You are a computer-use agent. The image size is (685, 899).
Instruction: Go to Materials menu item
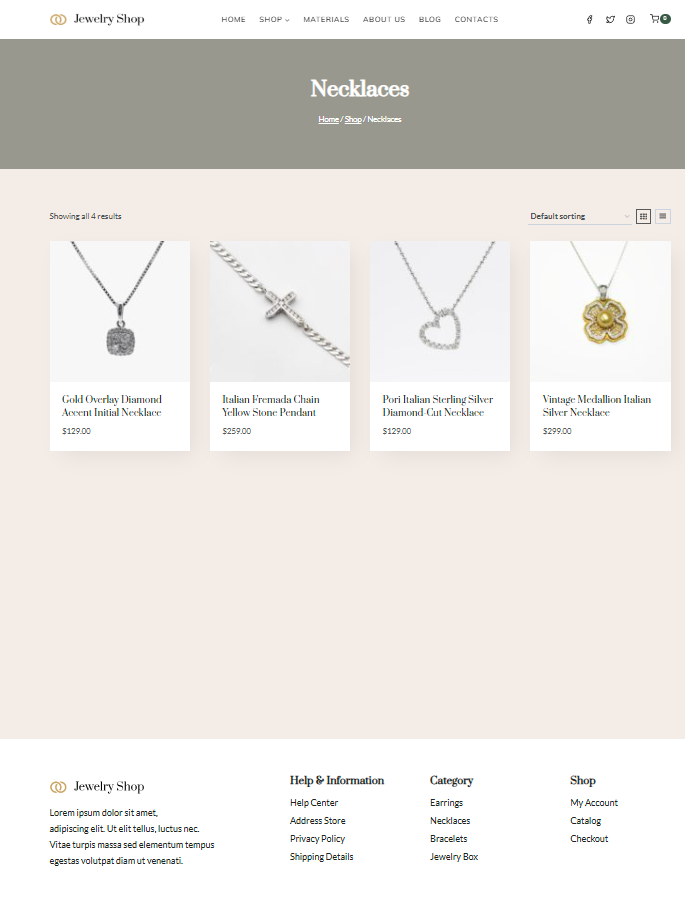pos(326,19)
